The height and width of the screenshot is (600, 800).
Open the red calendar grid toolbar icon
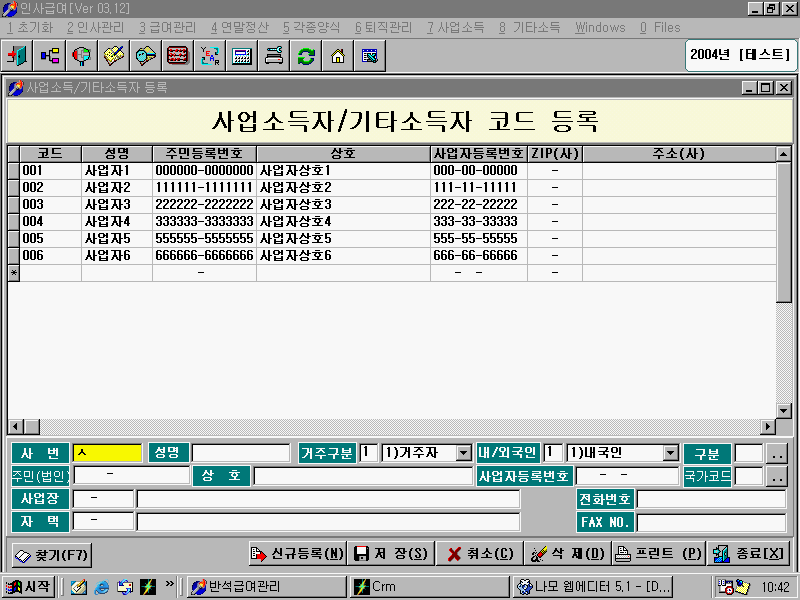click(x=177, y=57)
